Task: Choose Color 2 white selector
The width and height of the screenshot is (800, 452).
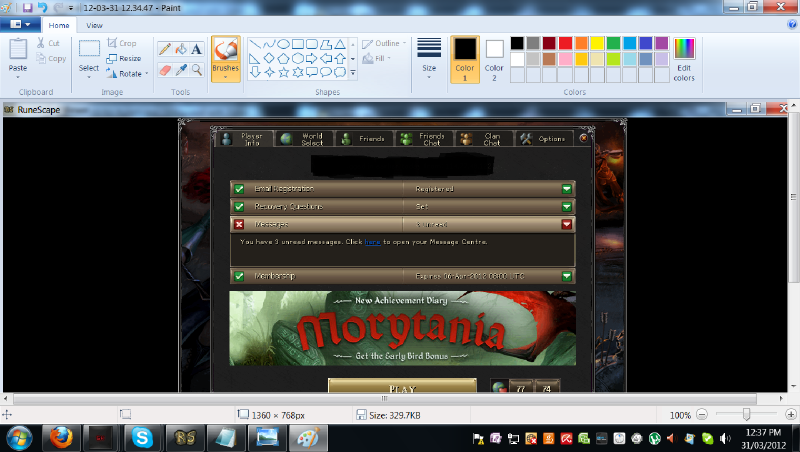Action: [494, 59]
